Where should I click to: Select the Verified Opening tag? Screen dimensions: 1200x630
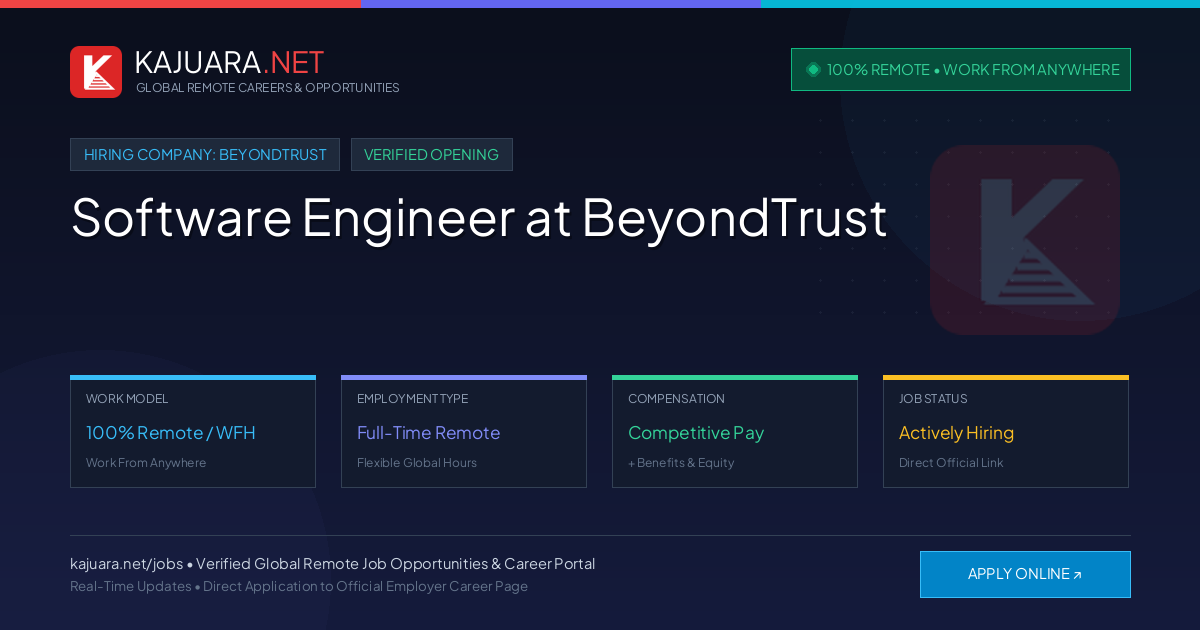432,155
